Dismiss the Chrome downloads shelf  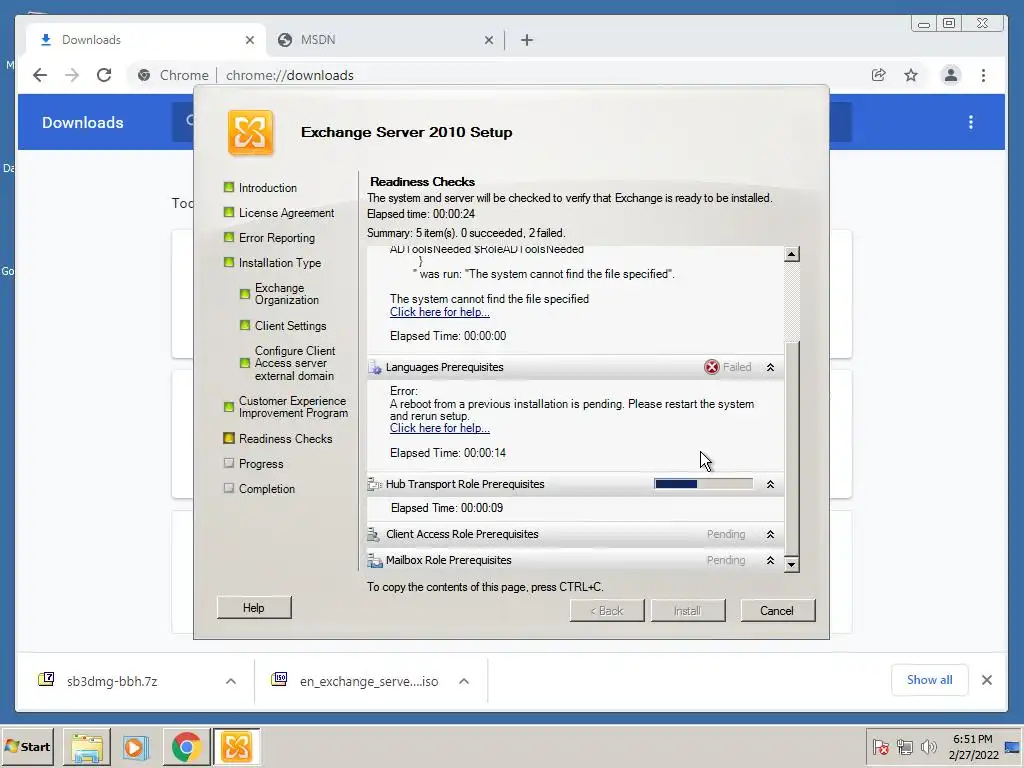pyautogui.click(x=987, y=680)
